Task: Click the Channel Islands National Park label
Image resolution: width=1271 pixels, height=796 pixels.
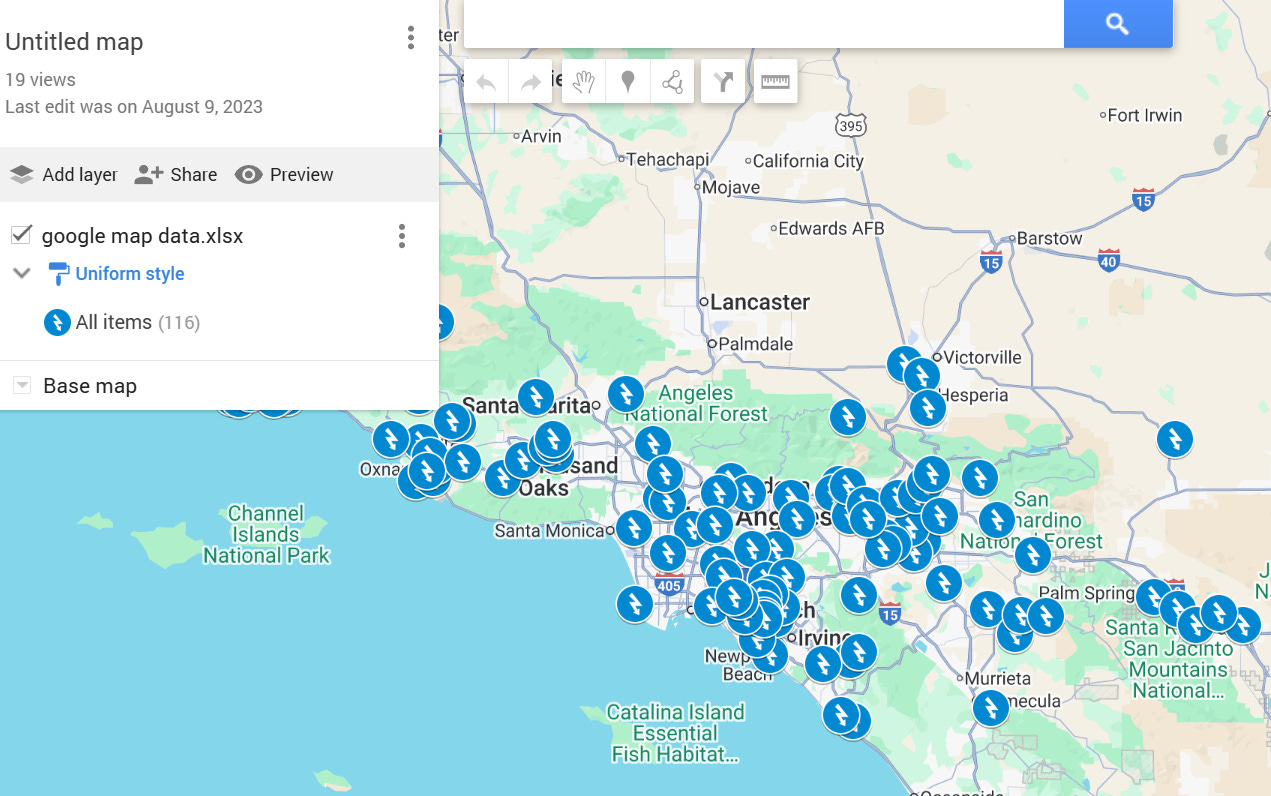Action: tap(266, 534)
